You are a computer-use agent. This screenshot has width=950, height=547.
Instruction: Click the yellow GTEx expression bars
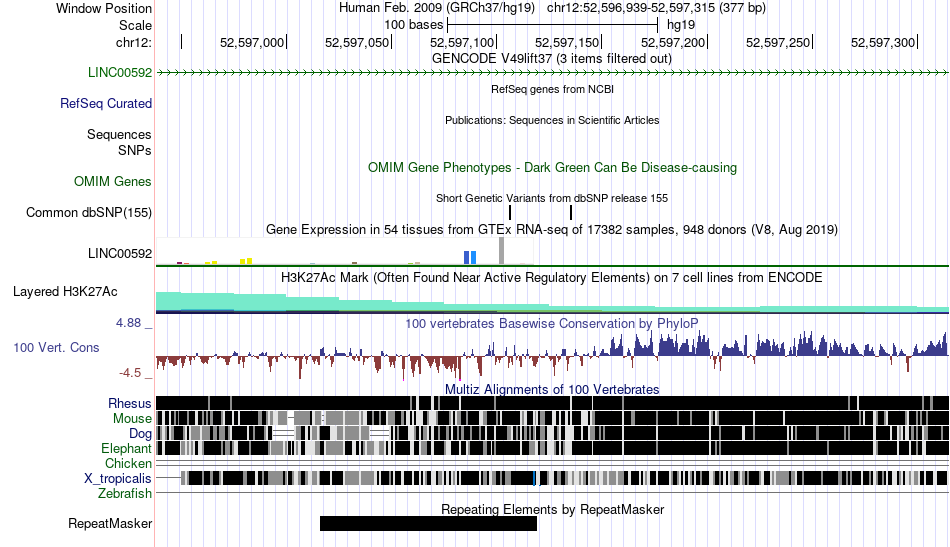[x=246, y=261]
